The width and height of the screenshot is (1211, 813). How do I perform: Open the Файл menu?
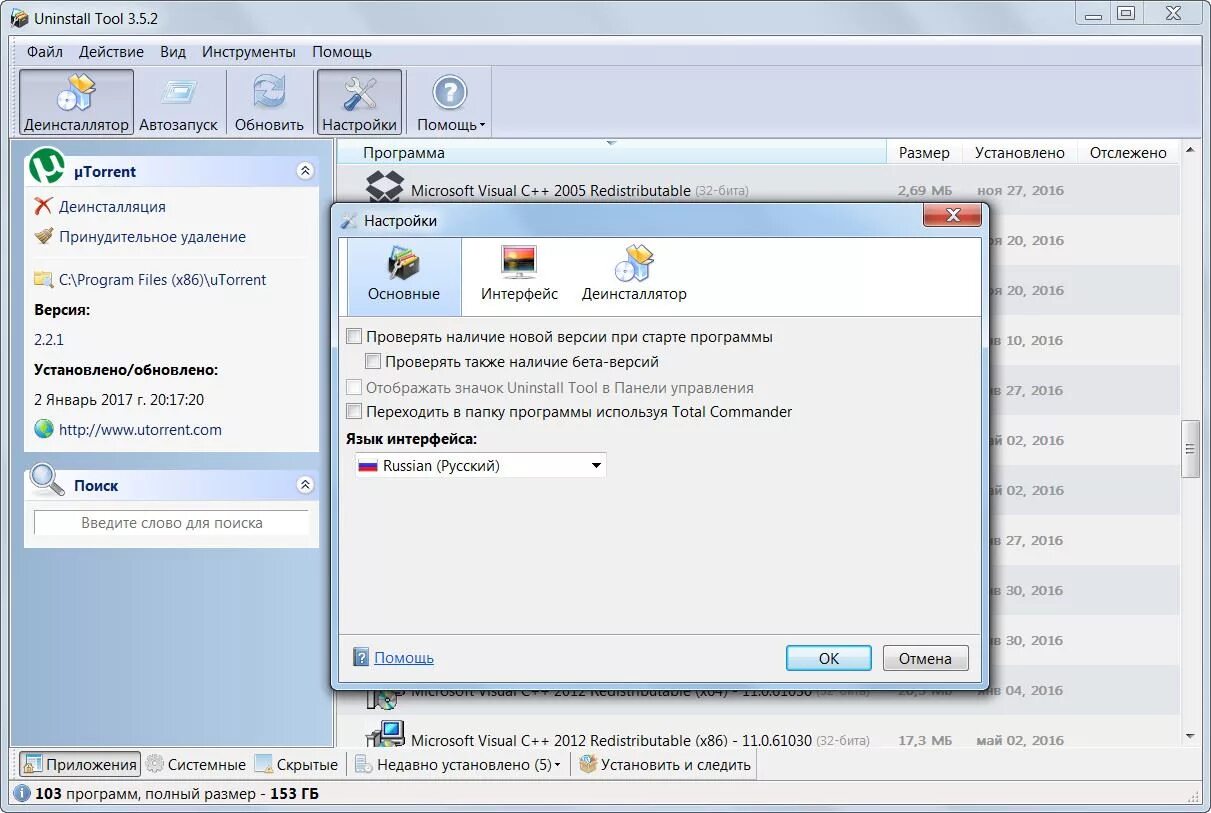coord(45,52)
